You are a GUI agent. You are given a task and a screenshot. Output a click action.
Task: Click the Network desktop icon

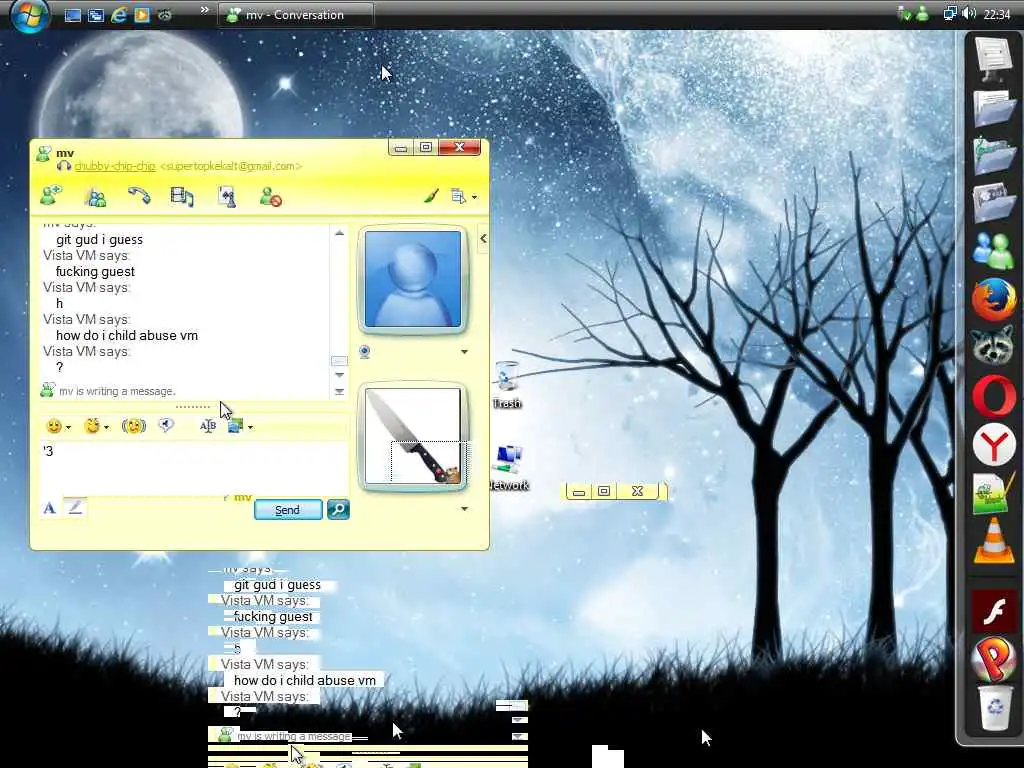[509, 467]
